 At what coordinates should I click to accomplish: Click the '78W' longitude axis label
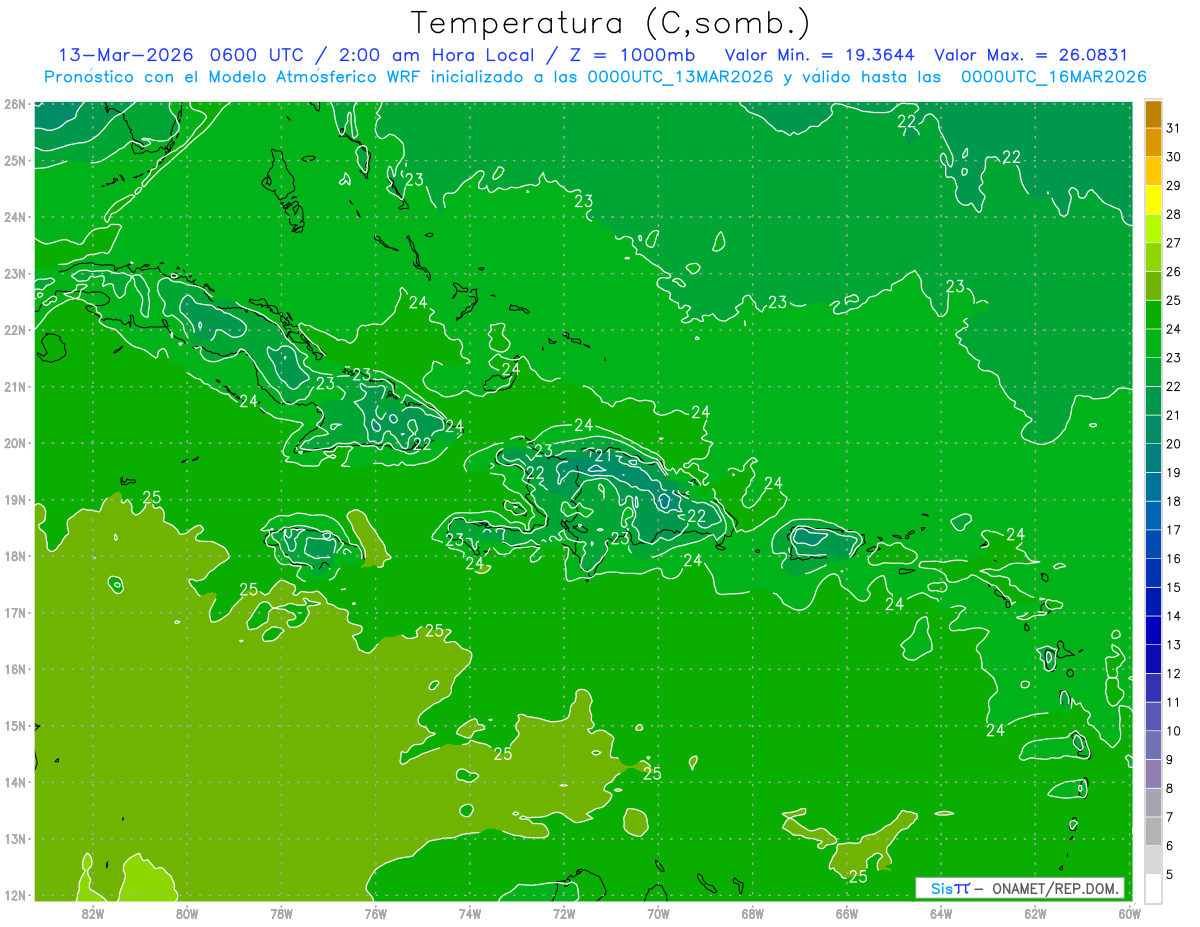281,913
